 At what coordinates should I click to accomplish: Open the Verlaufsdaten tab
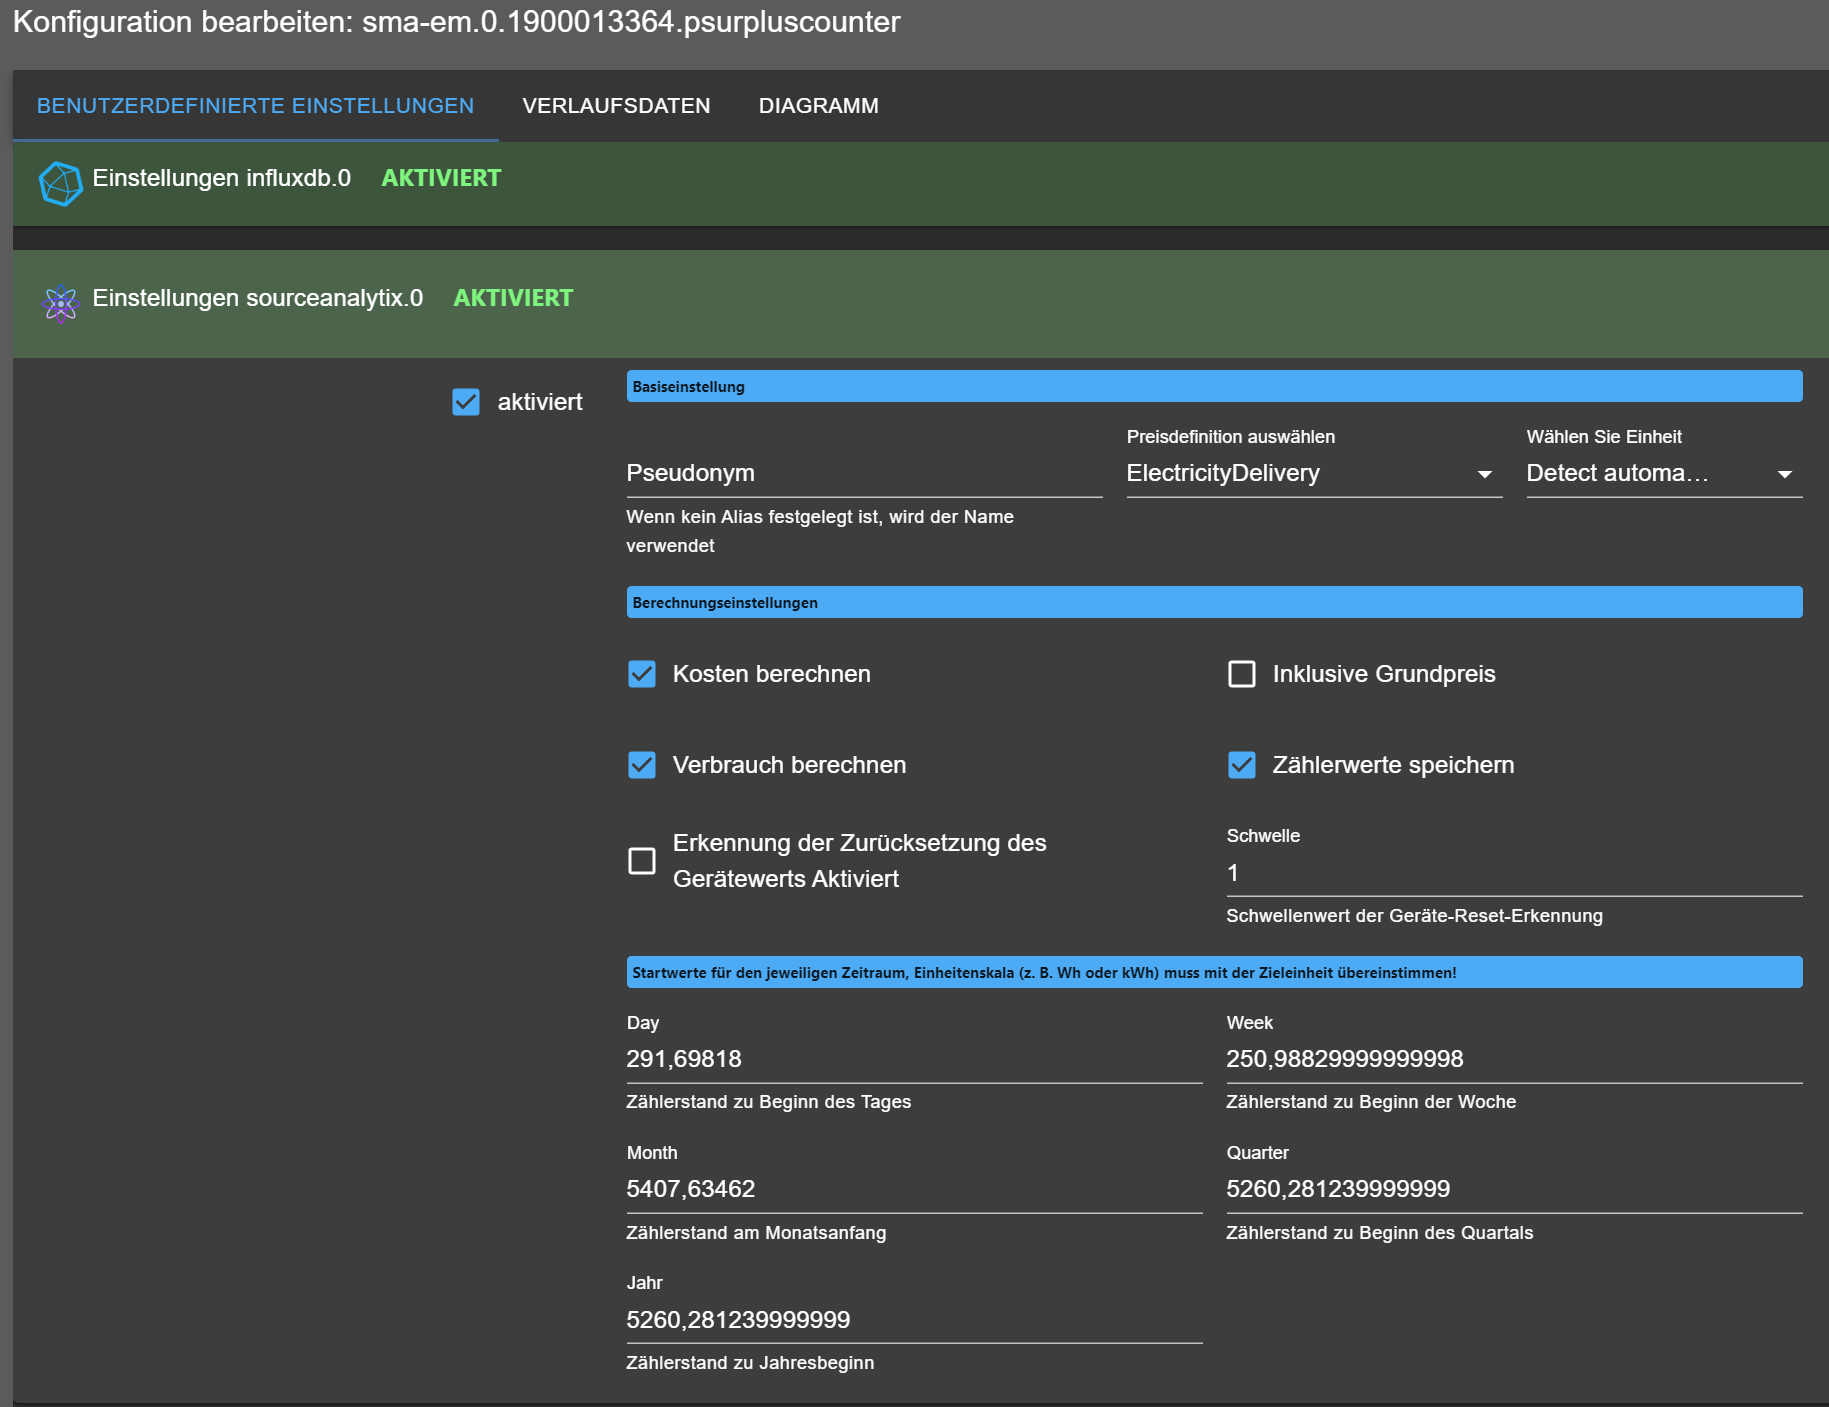(x=616, y=106)
